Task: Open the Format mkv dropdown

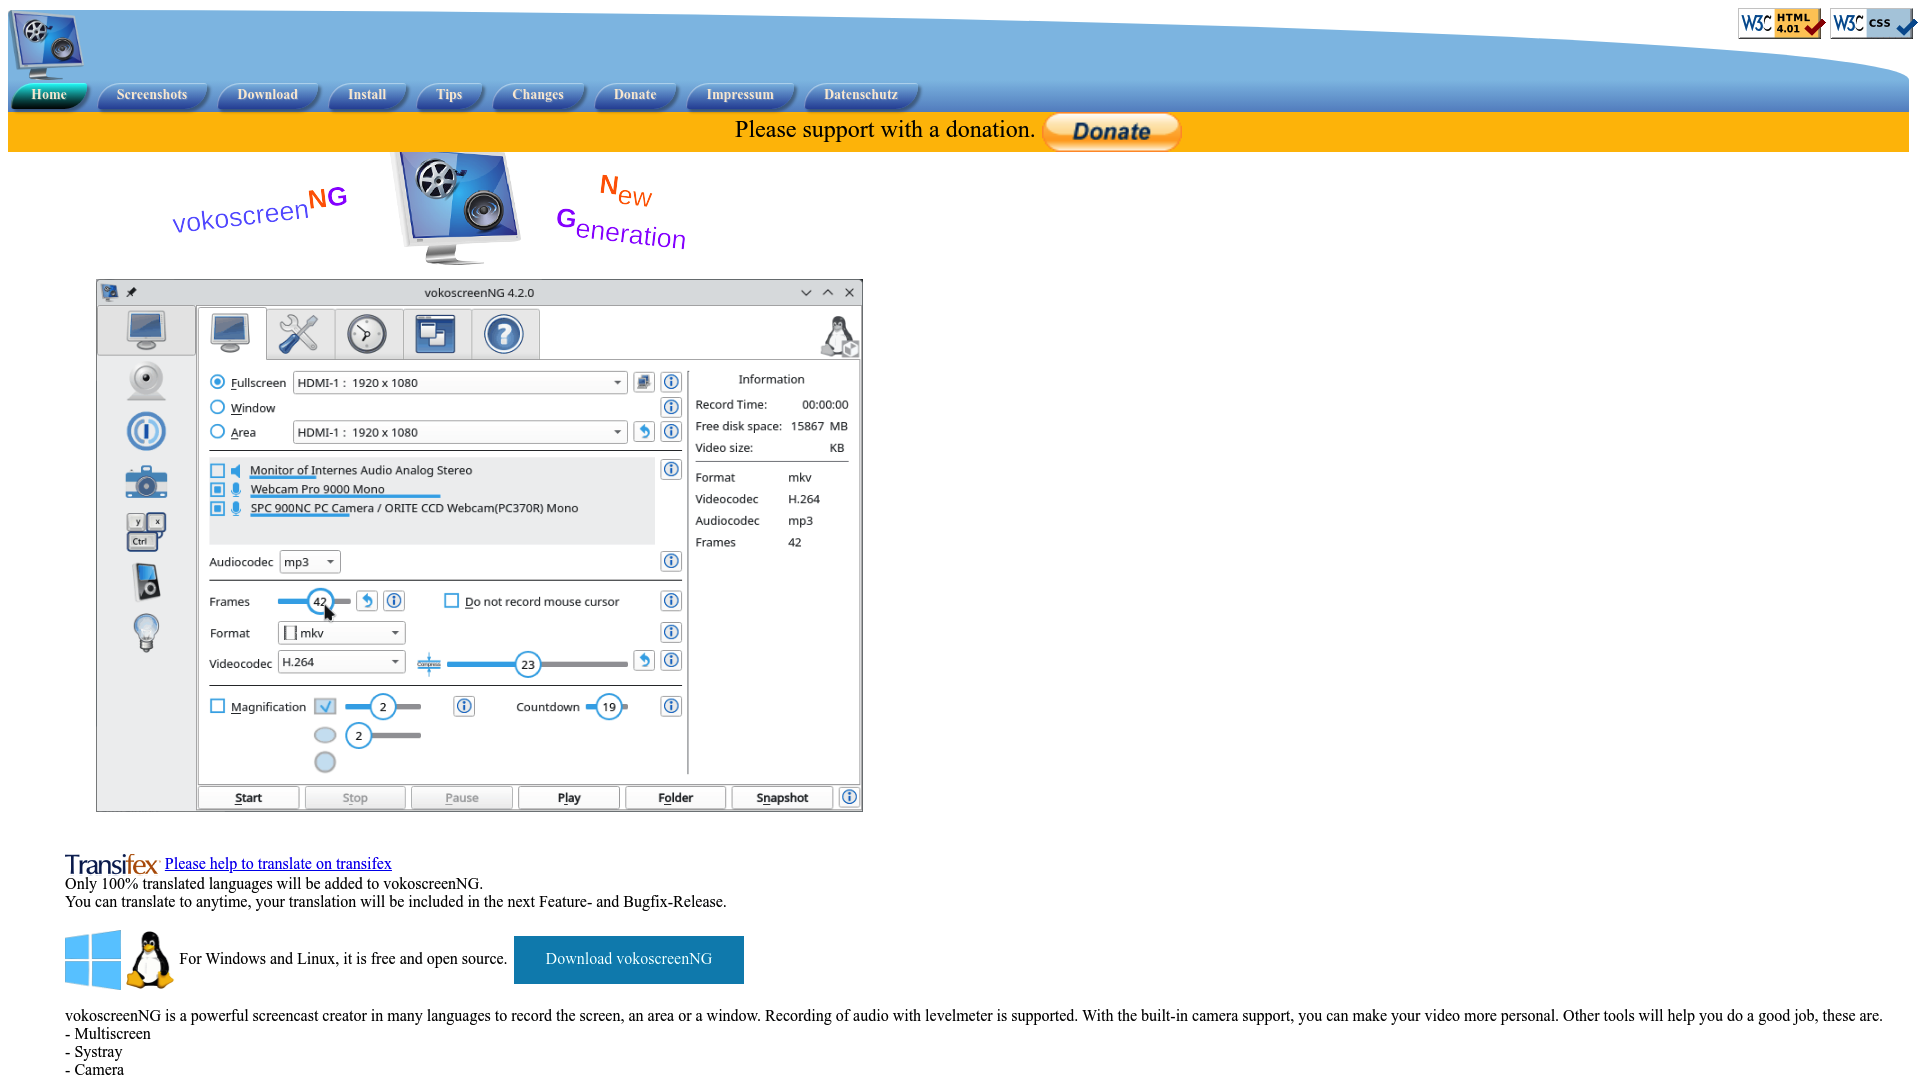Action: [x=341, y=633]
